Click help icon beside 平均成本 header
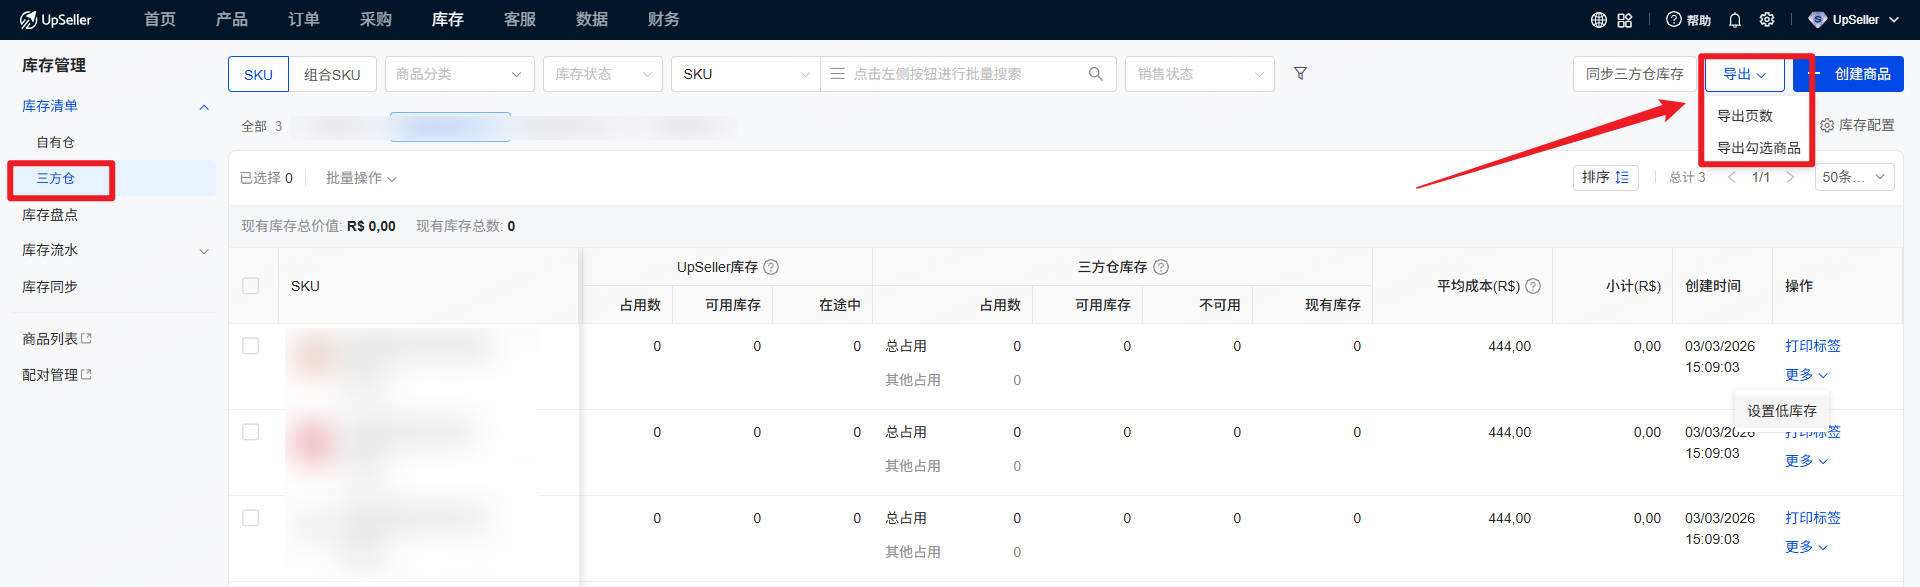This screenshot has width=1920, height=587. click(1533, 286)
